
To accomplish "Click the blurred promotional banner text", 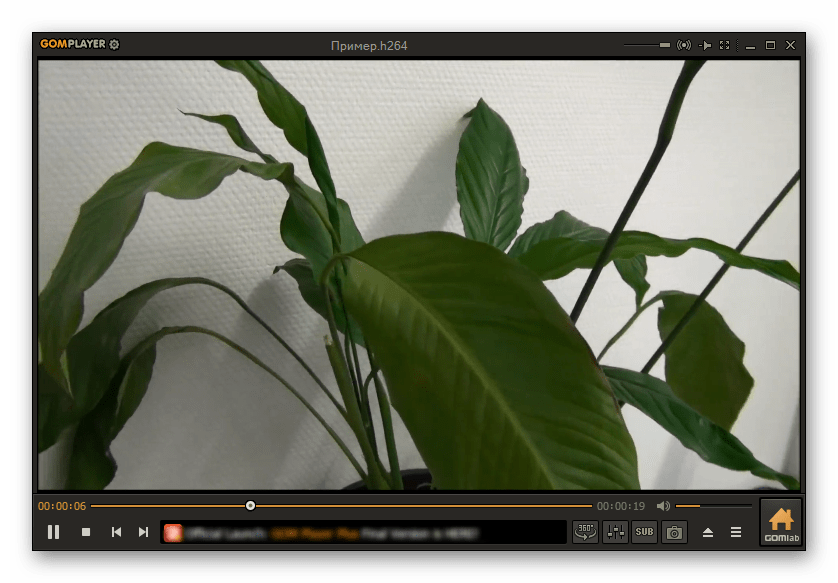I will tap(362, 532).
